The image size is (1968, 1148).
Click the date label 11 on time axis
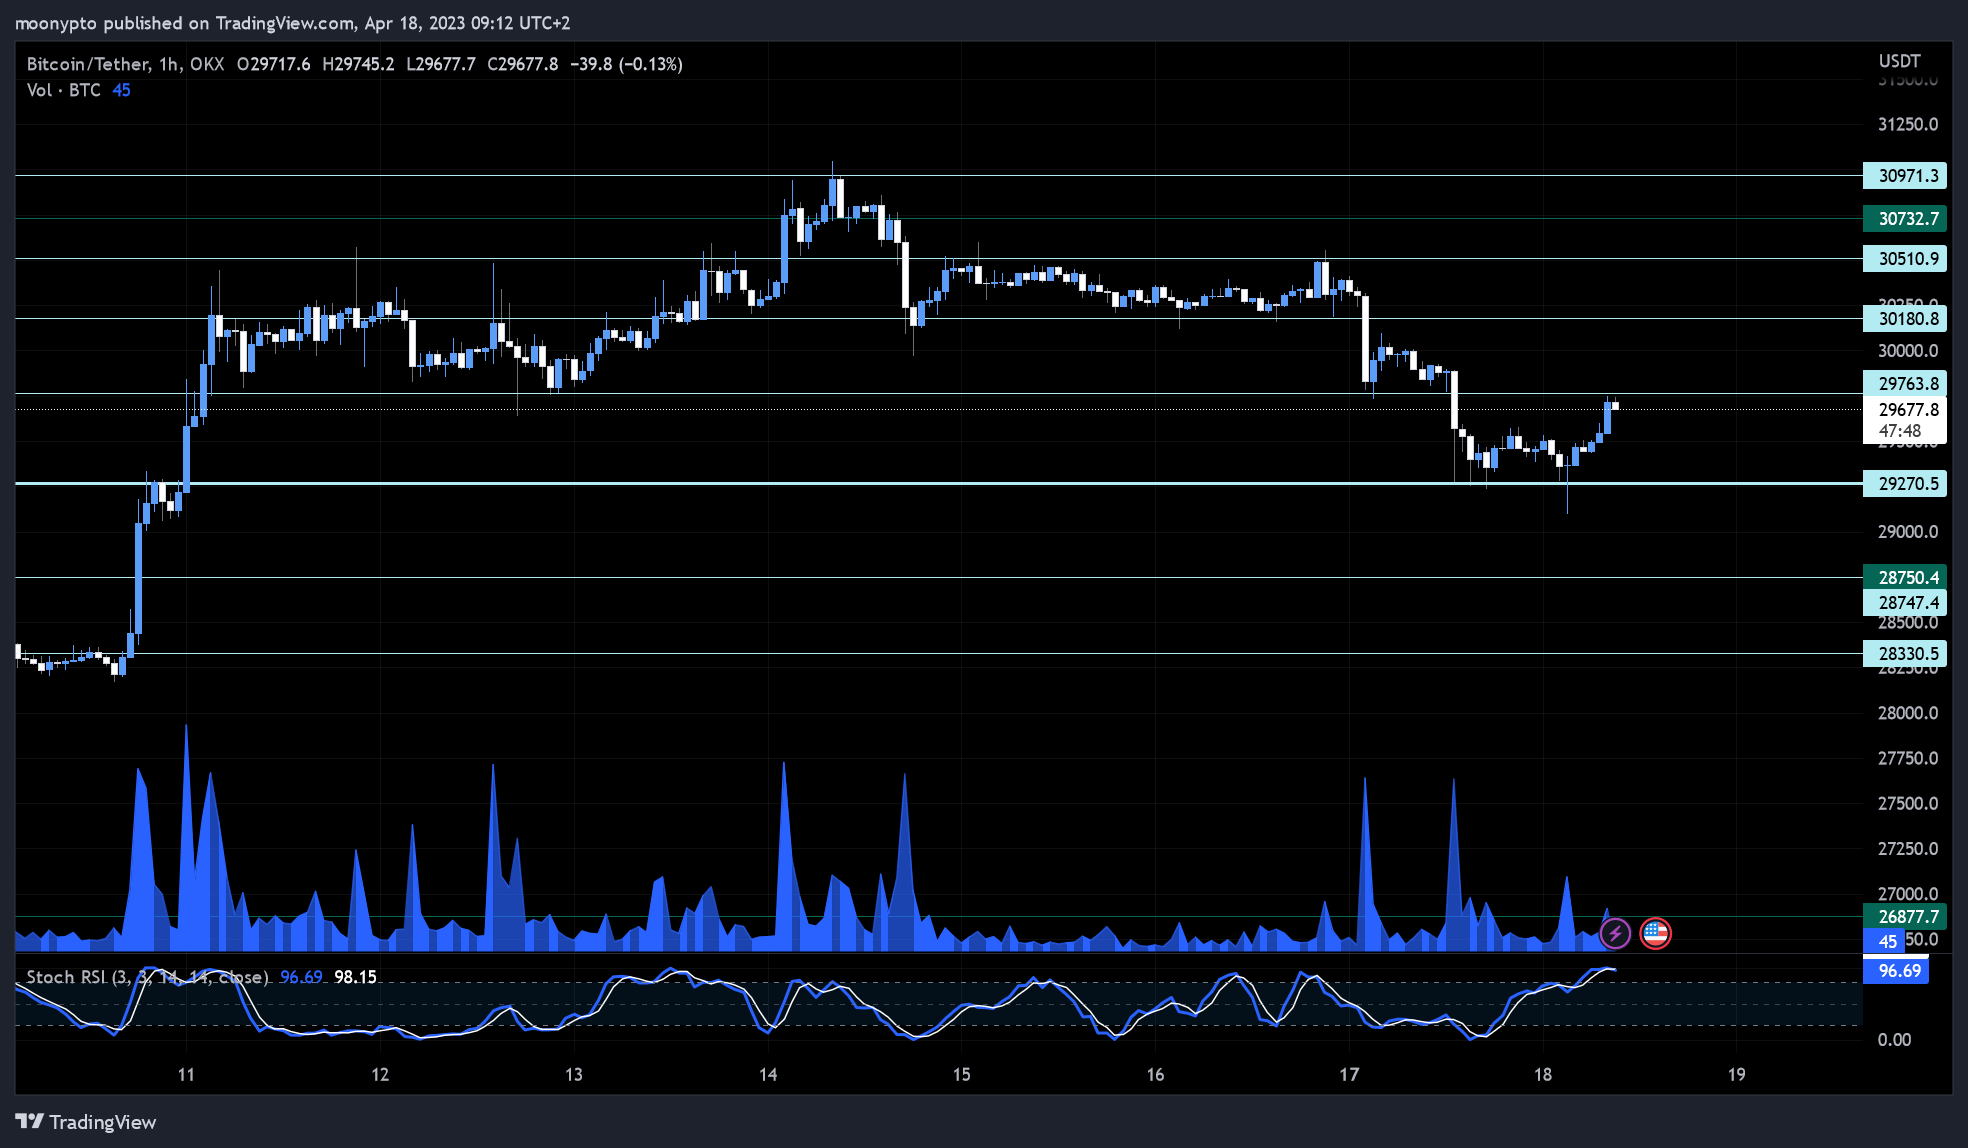coord(186,1075)
